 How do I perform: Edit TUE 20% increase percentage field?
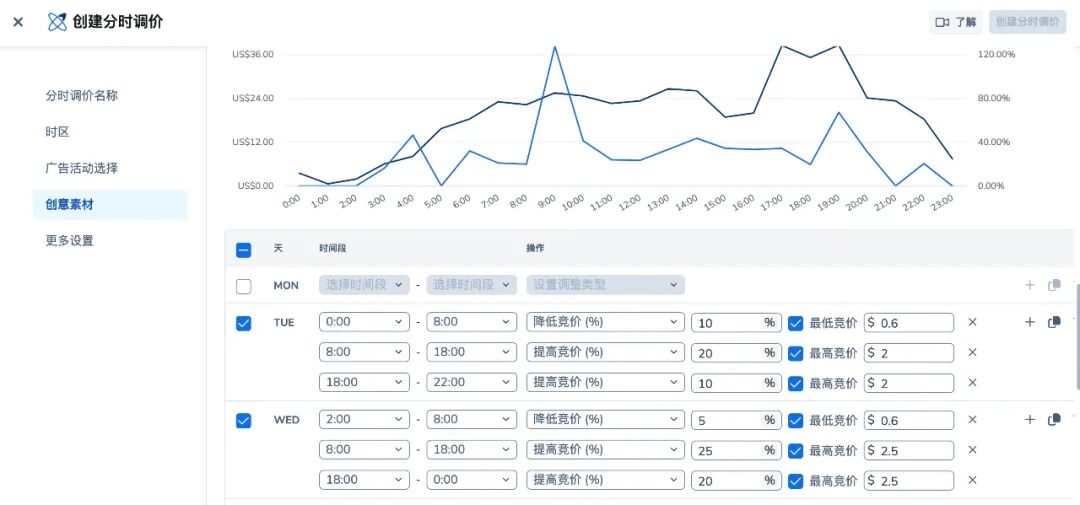coord(736,353)
